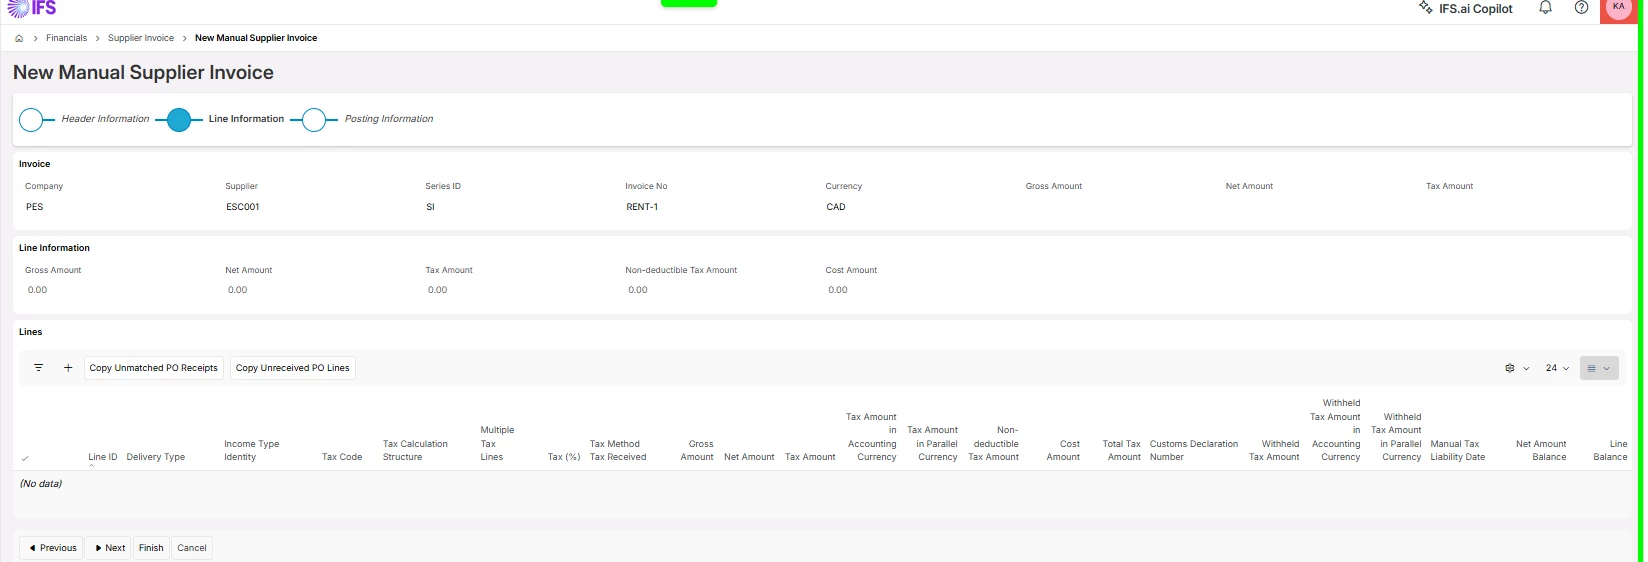Click Series ID value SI
This screenshot has height=562, width=1648.
coord(431,207)
